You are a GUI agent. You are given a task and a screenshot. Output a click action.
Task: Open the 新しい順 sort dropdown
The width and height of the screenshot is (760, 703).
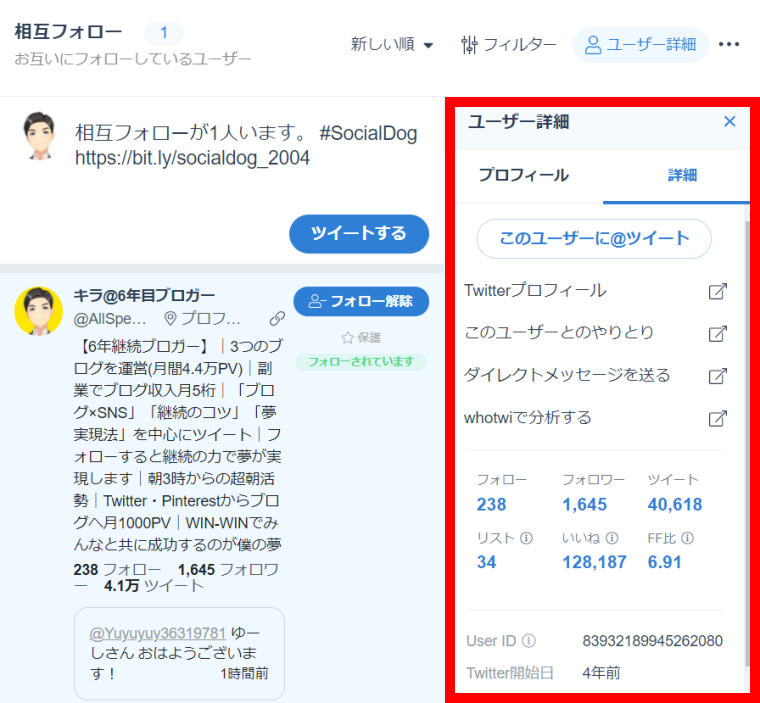[391, 44]
